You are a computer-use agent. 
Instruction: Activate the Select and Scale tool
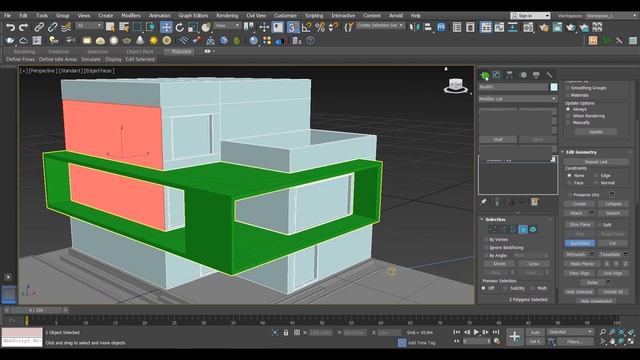click(193, 27)
